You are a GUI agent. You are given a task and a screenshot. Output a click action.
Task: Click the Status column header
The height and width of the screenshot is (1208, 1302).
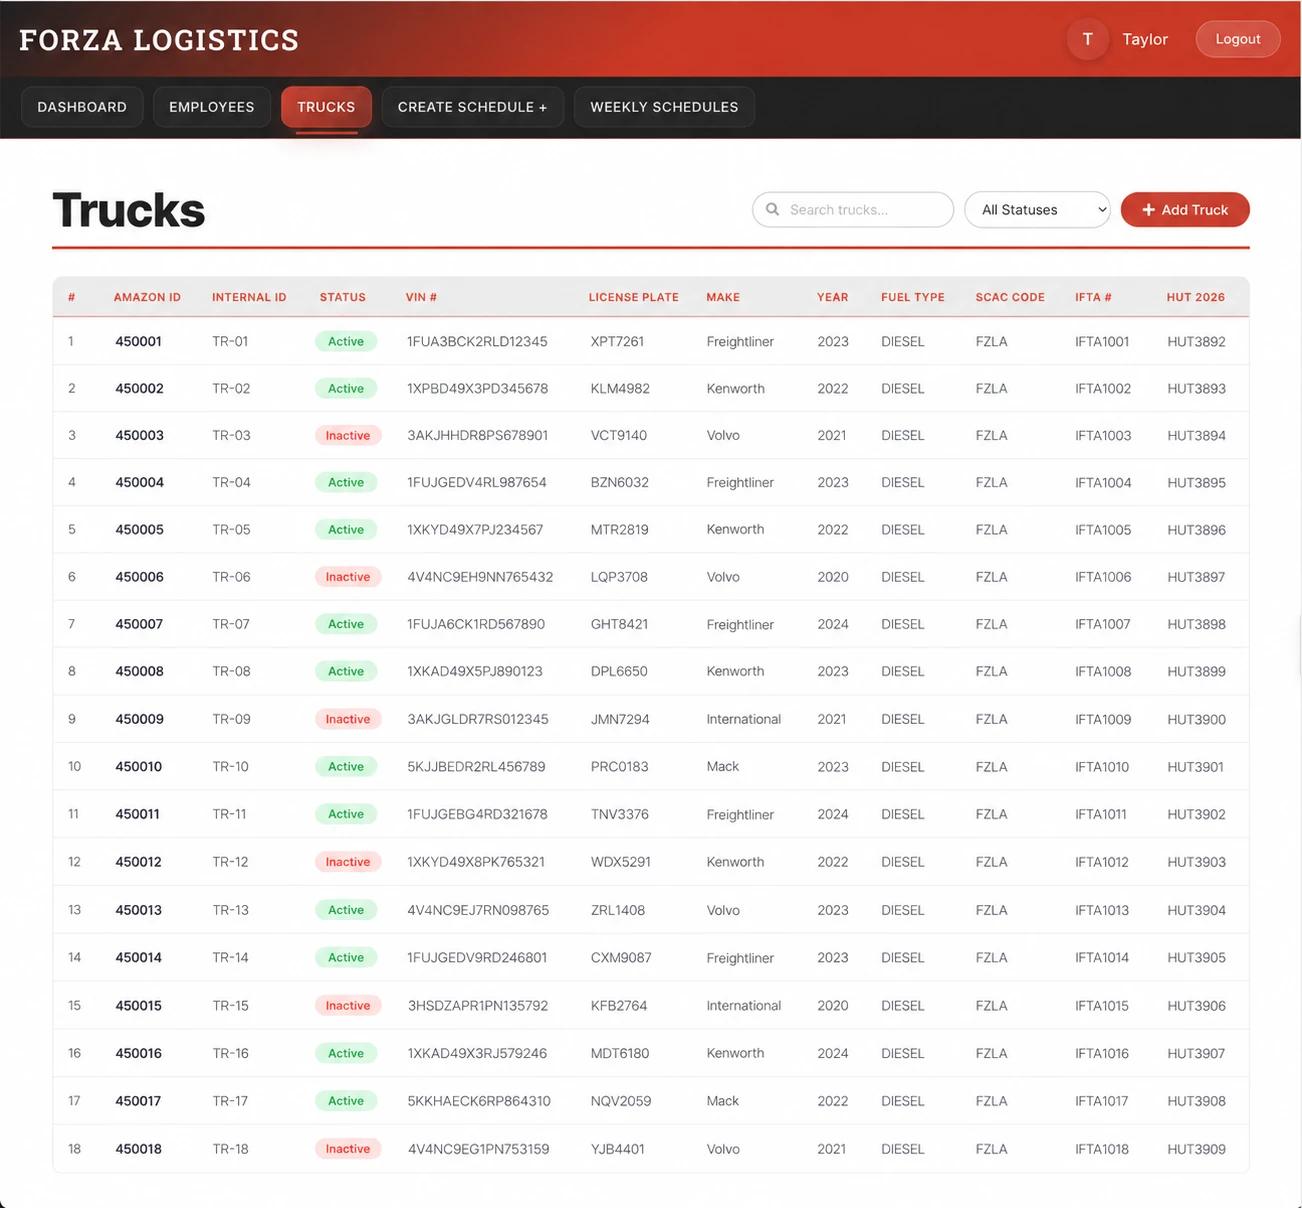point(343,297)
